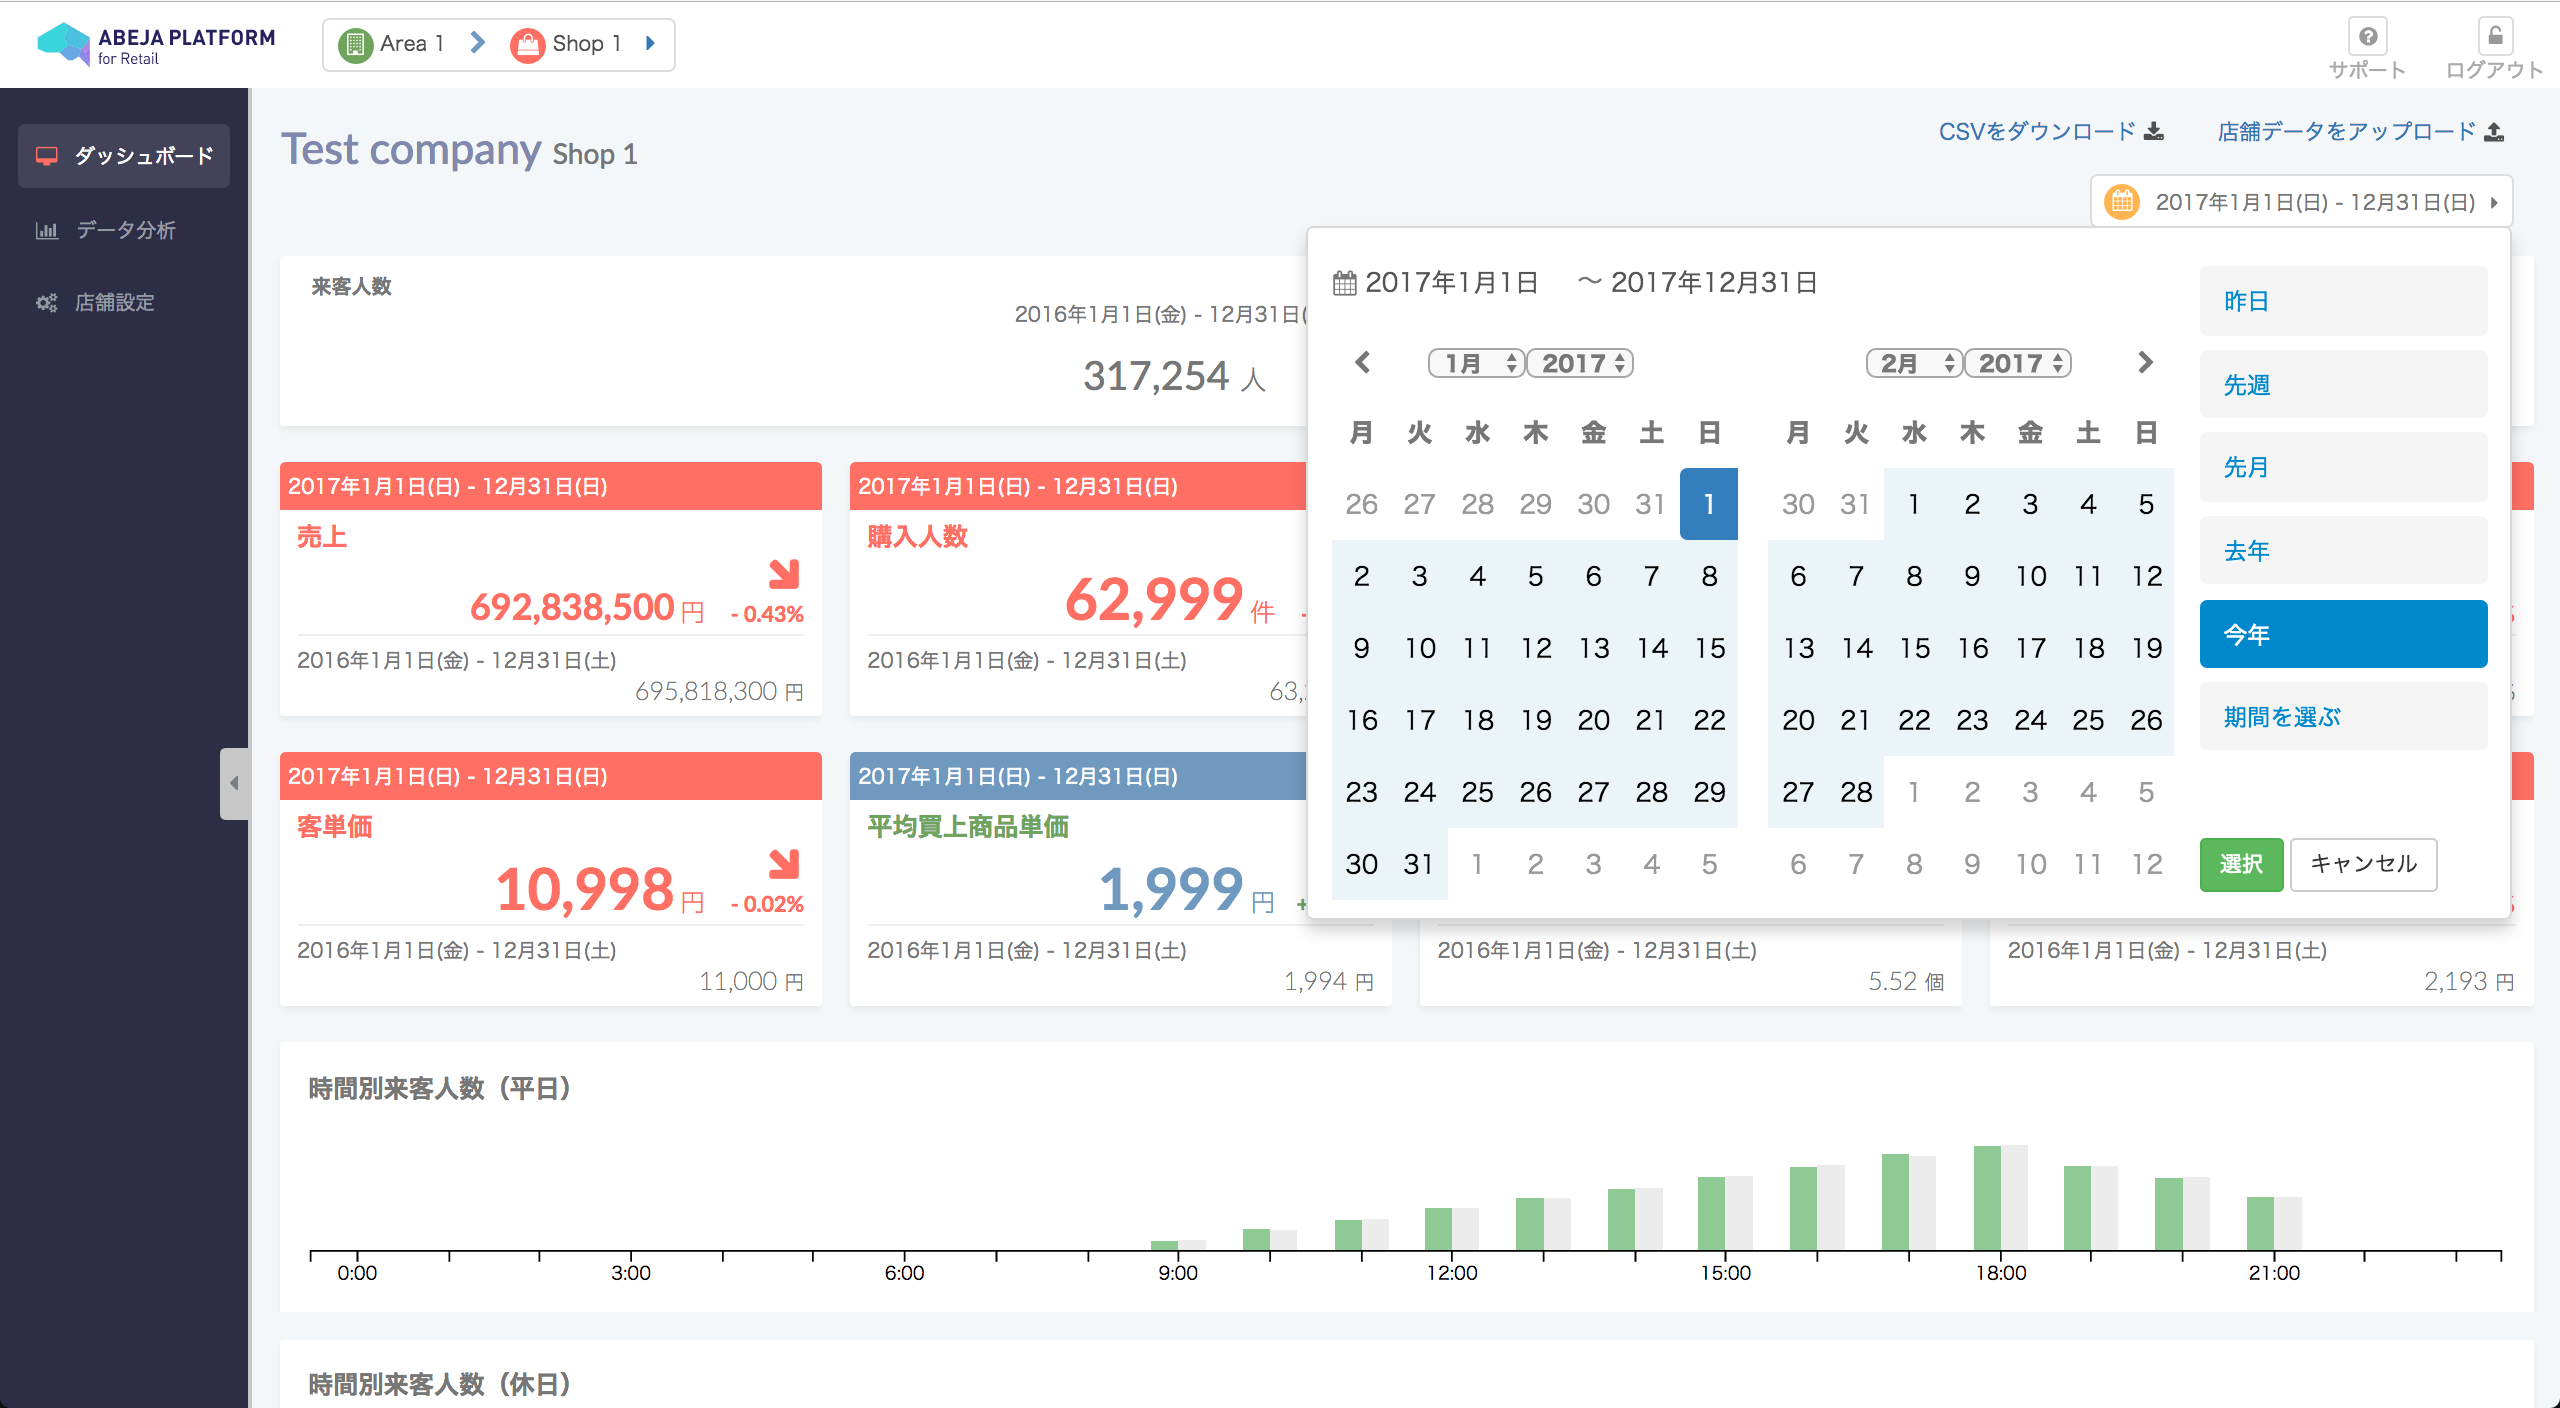Viewport: 2560px width, 1408px height.
Task: Click the 客単価 card title
Action: tap(335, 827)
